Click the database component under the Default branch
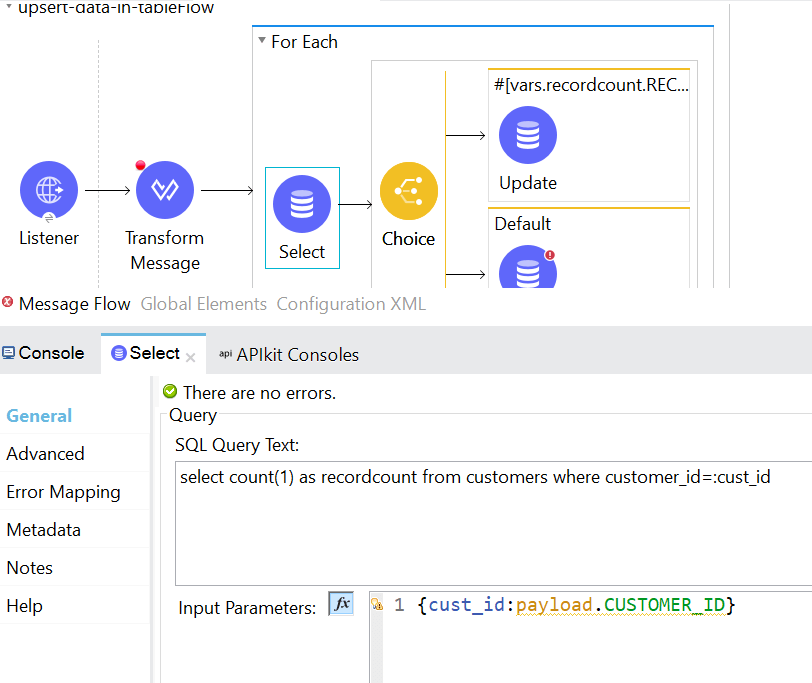 [527, 268]
